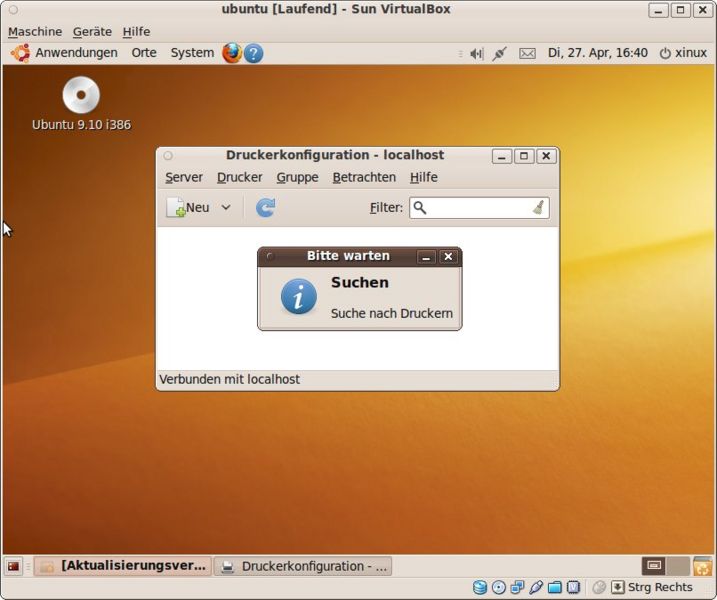717x600 pixels.
Task: Expand the Neu button dropdown arrow
Action: pos(226,207)
